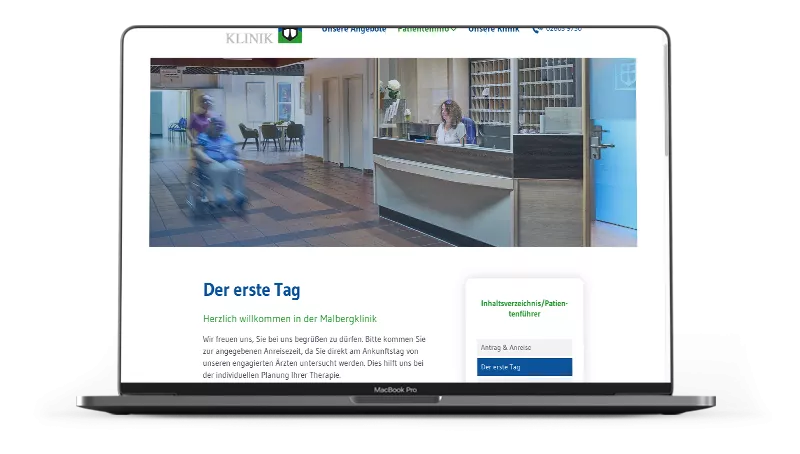Click the reception hero image
Image resolution: width=800 pixels, height=454 pixels.
(x=393, y=152)
